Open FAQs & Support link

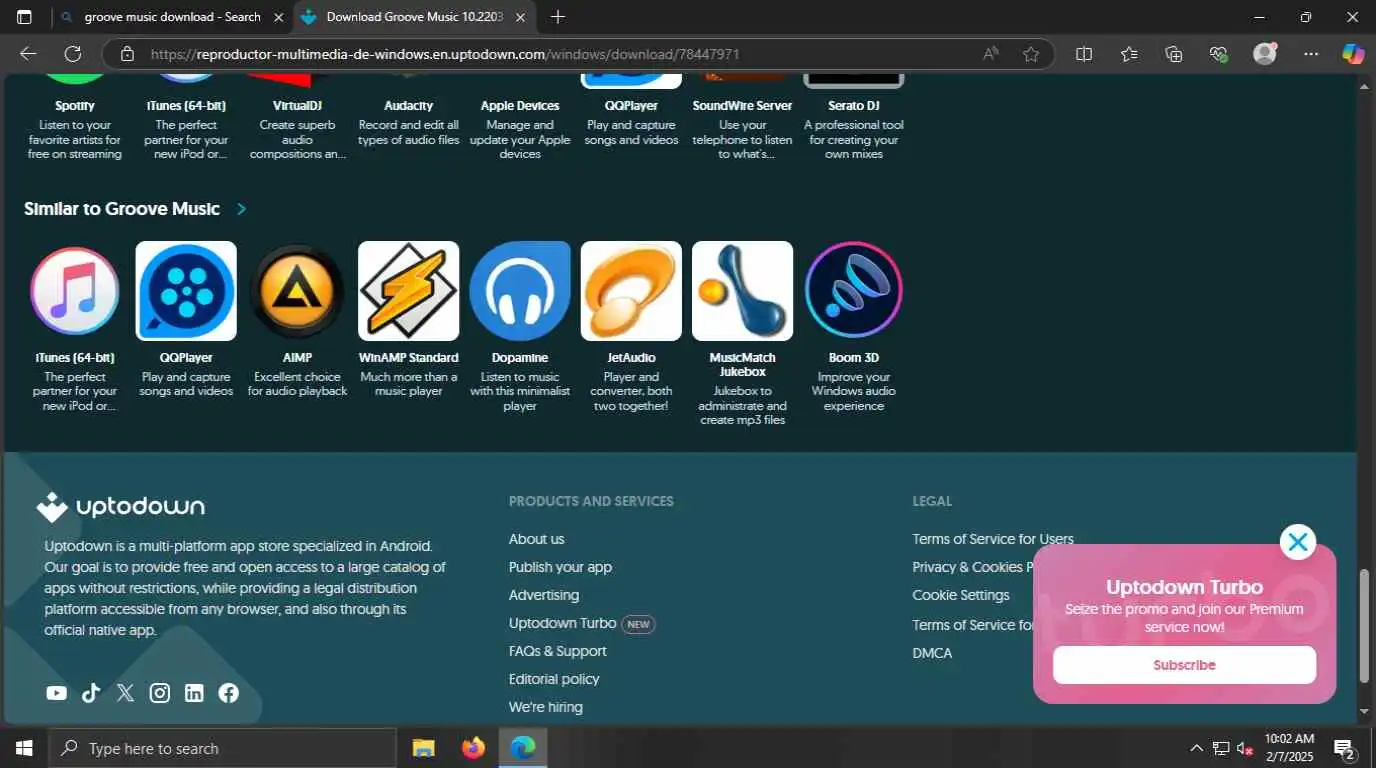(x=558, y=651)
